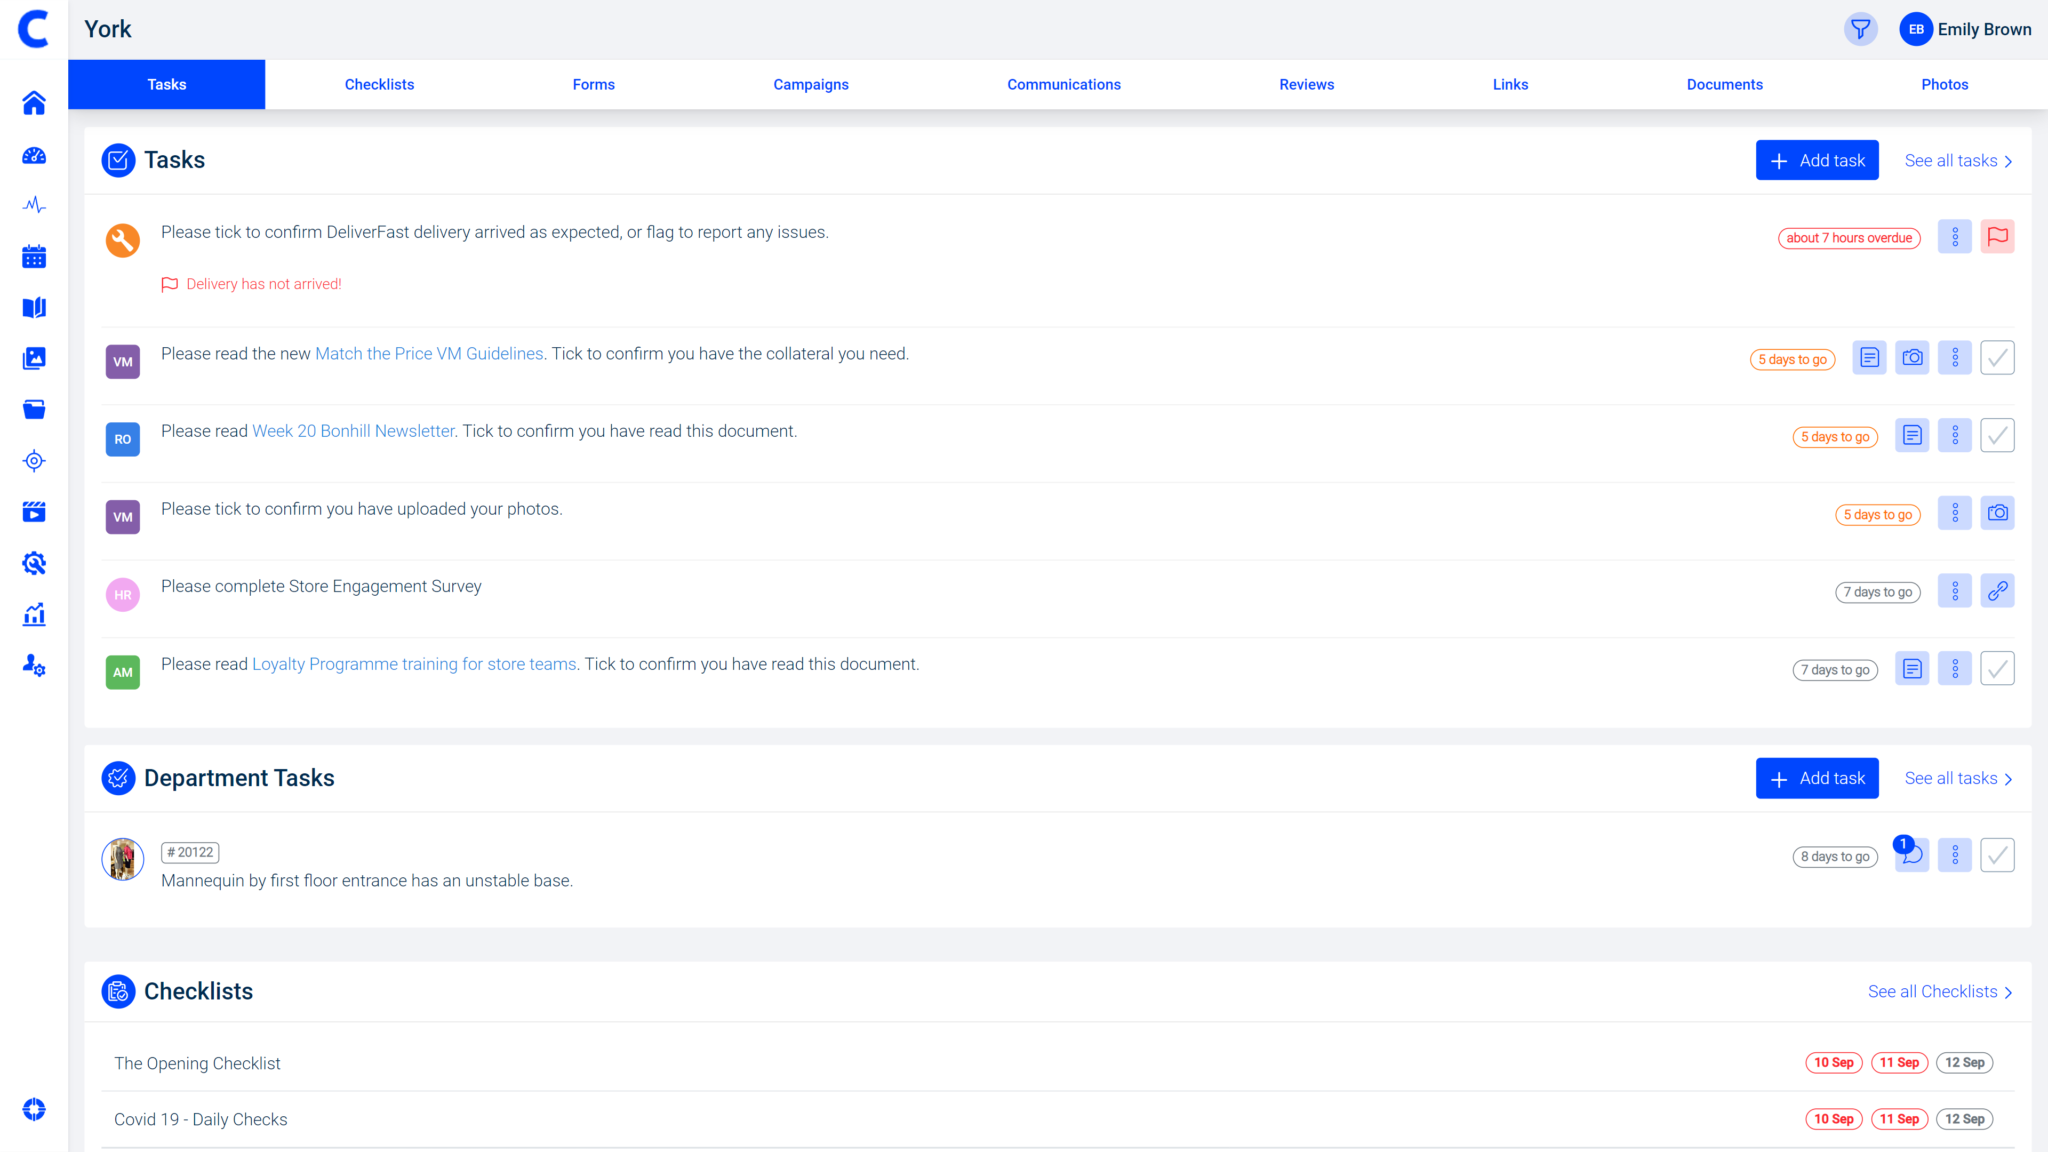Open link icon for Store Engagement Survey
This screenshot has height=1152, width=2048.
point(1997,591)
